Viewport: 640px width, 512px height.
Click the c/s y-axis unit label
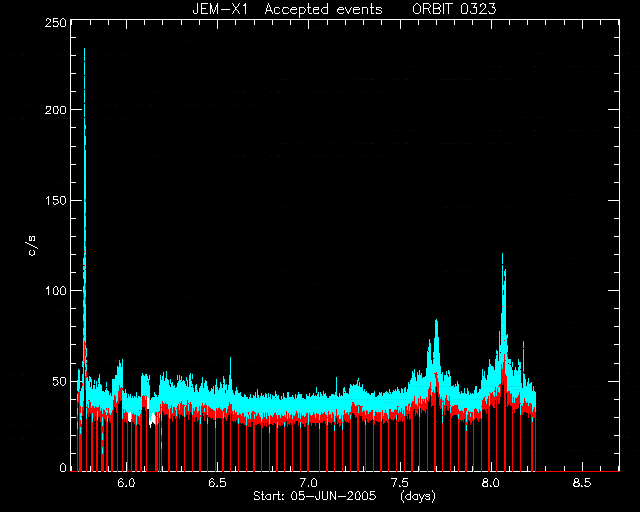pyautogui.click(x=32, y=246)
